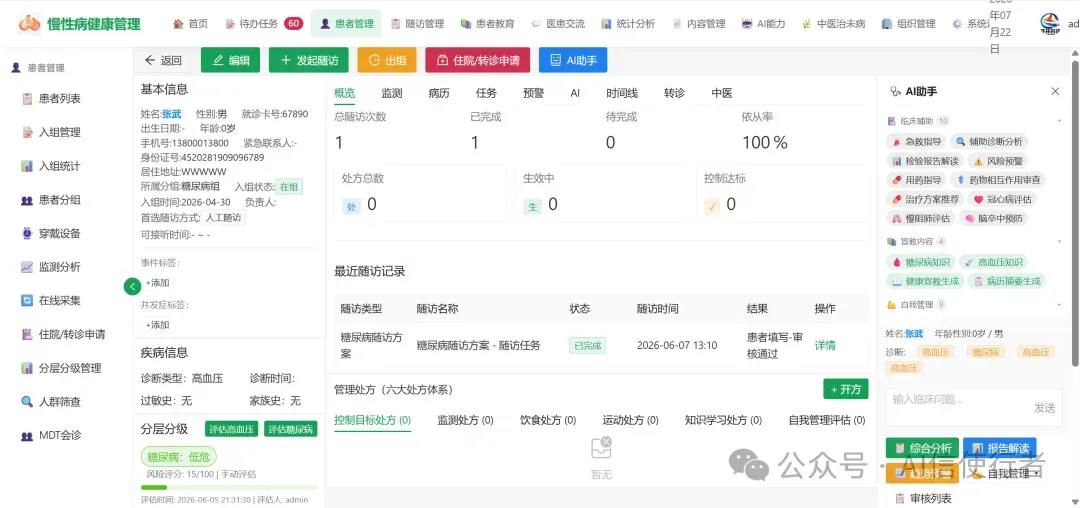Open 详情 link for 糖尿病随访方案

coord(825,345)
